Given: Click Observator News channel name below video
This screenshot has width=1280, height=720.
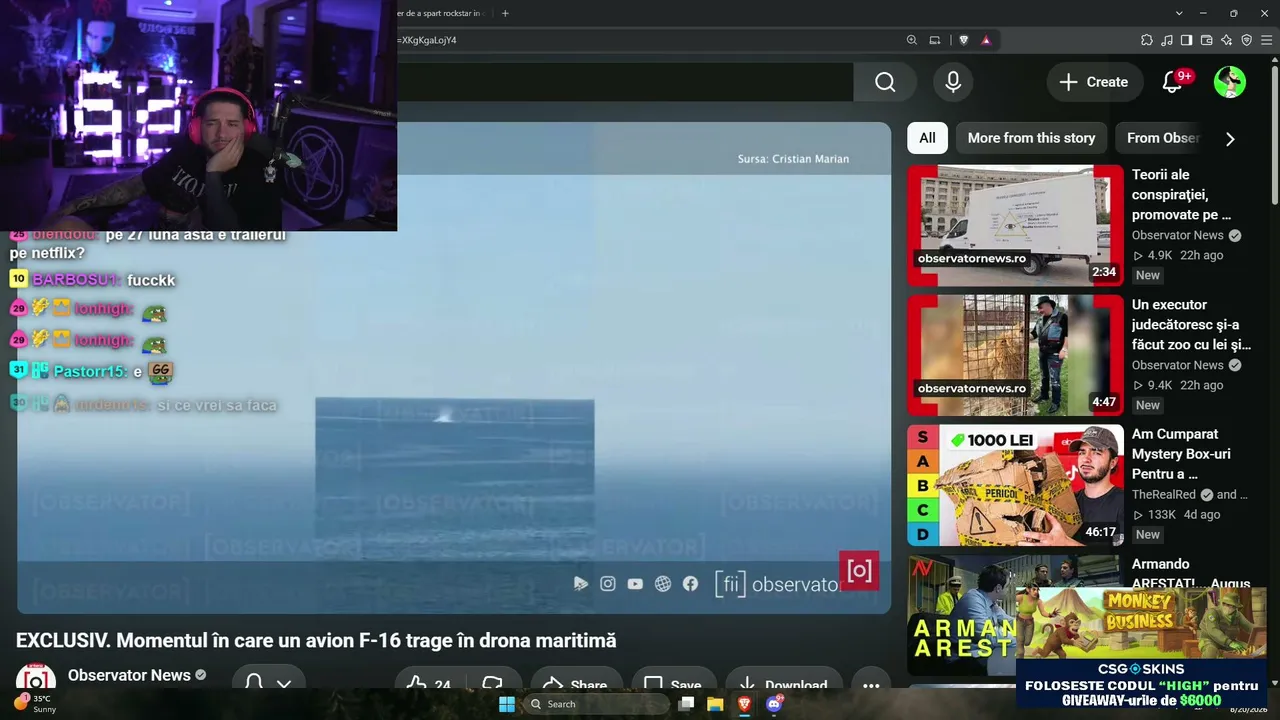Looking at the screenshot, I should 129,675.
